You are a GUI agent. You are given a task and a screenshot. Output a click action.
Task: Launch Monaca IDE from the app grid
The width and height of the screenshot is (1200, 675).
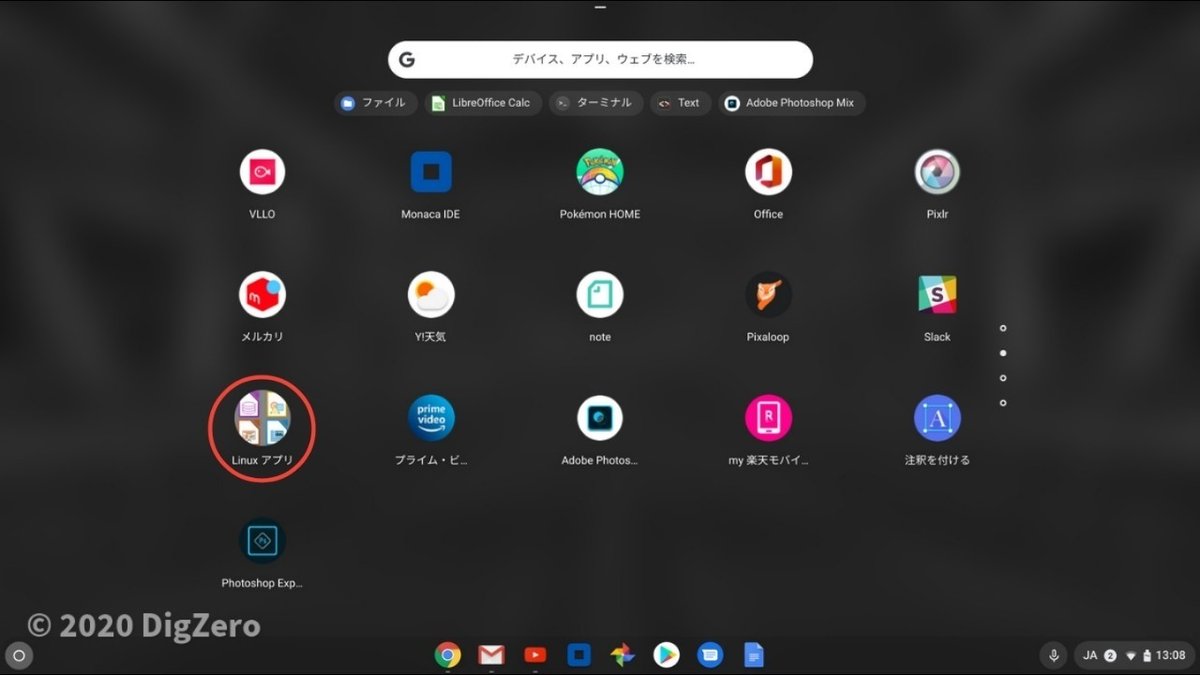(431, 173)
